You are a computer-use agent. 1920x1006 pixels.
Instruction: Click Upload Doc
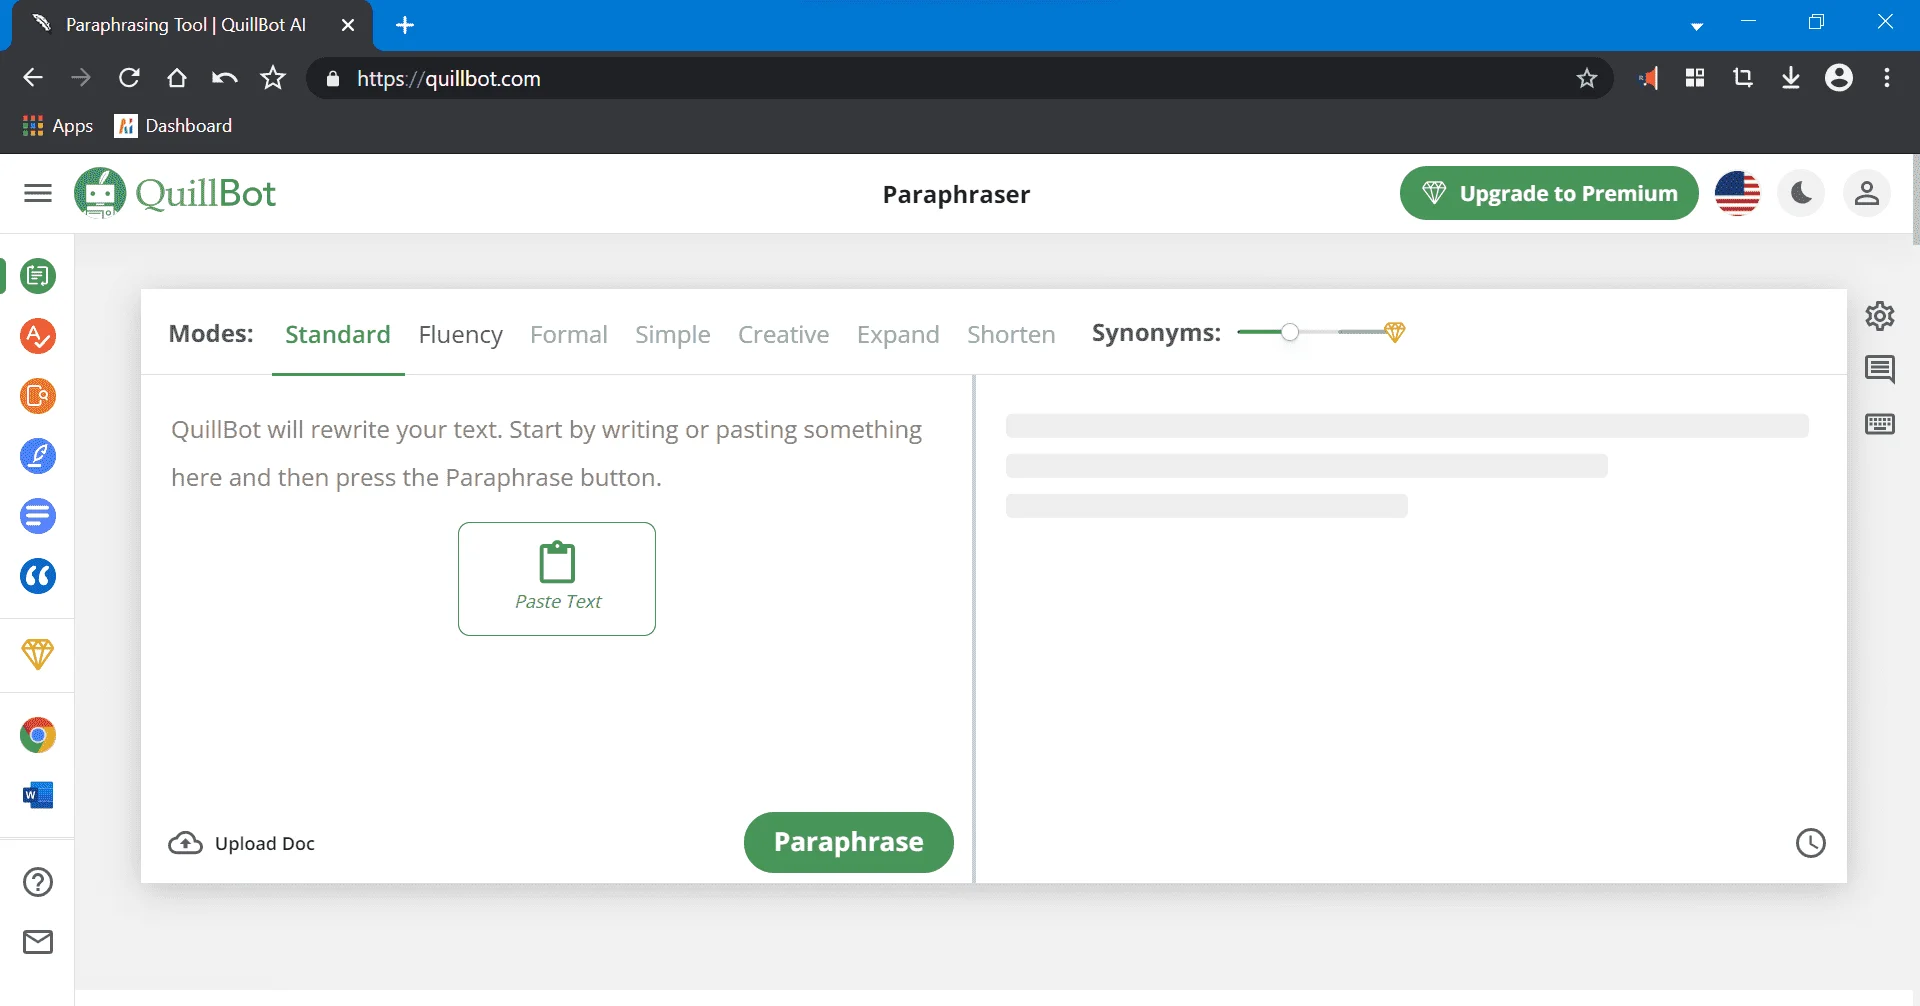(x=242, y=843)
